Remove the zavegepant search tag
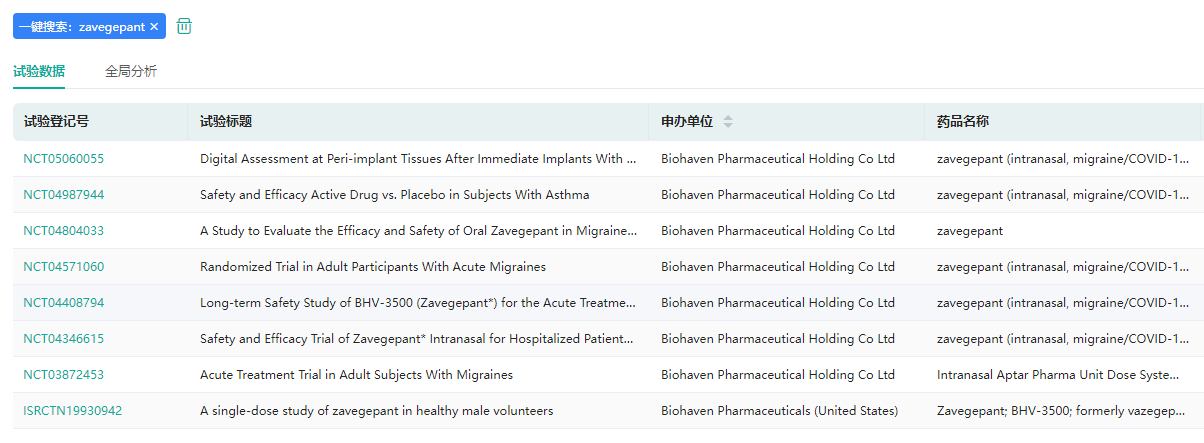Image resolution: width=1204 pixels, height=443 pixels. [x=154, y=27]
